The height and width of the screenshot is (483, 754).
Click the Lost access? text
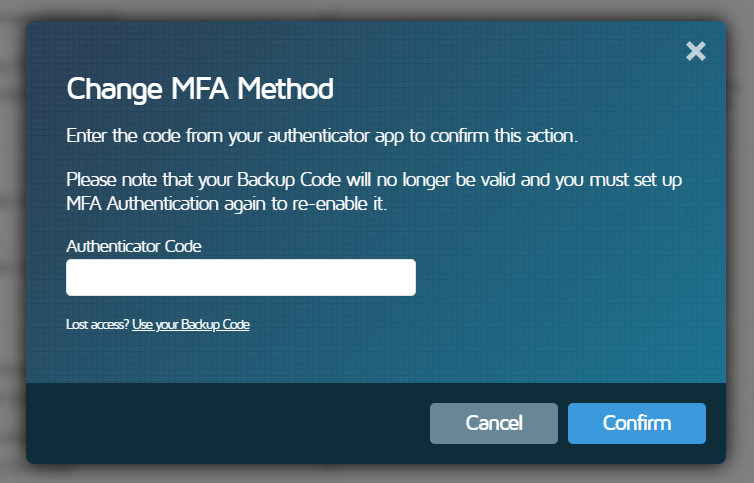[97, 324]
